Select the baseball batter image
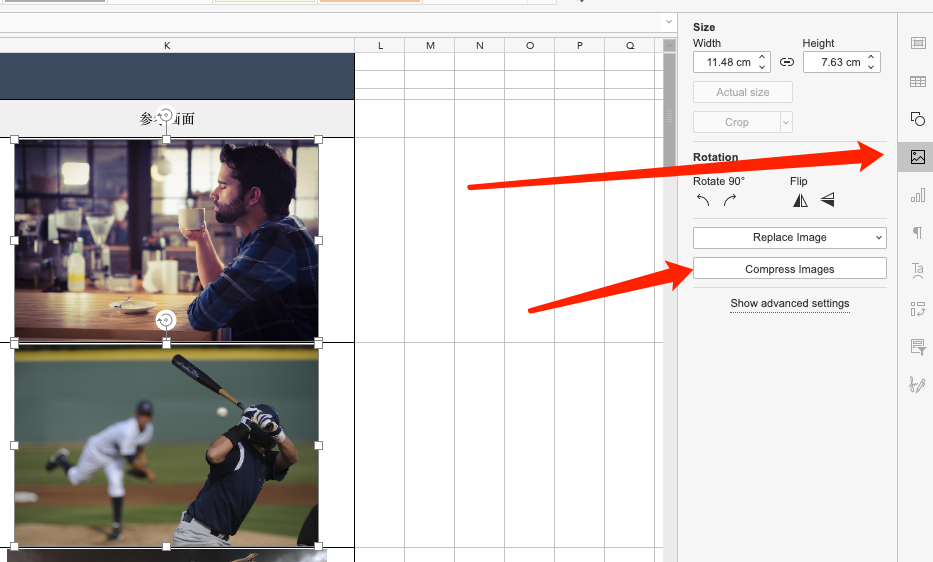This screenshot has width=933, height=562. (x=166, y=445)
